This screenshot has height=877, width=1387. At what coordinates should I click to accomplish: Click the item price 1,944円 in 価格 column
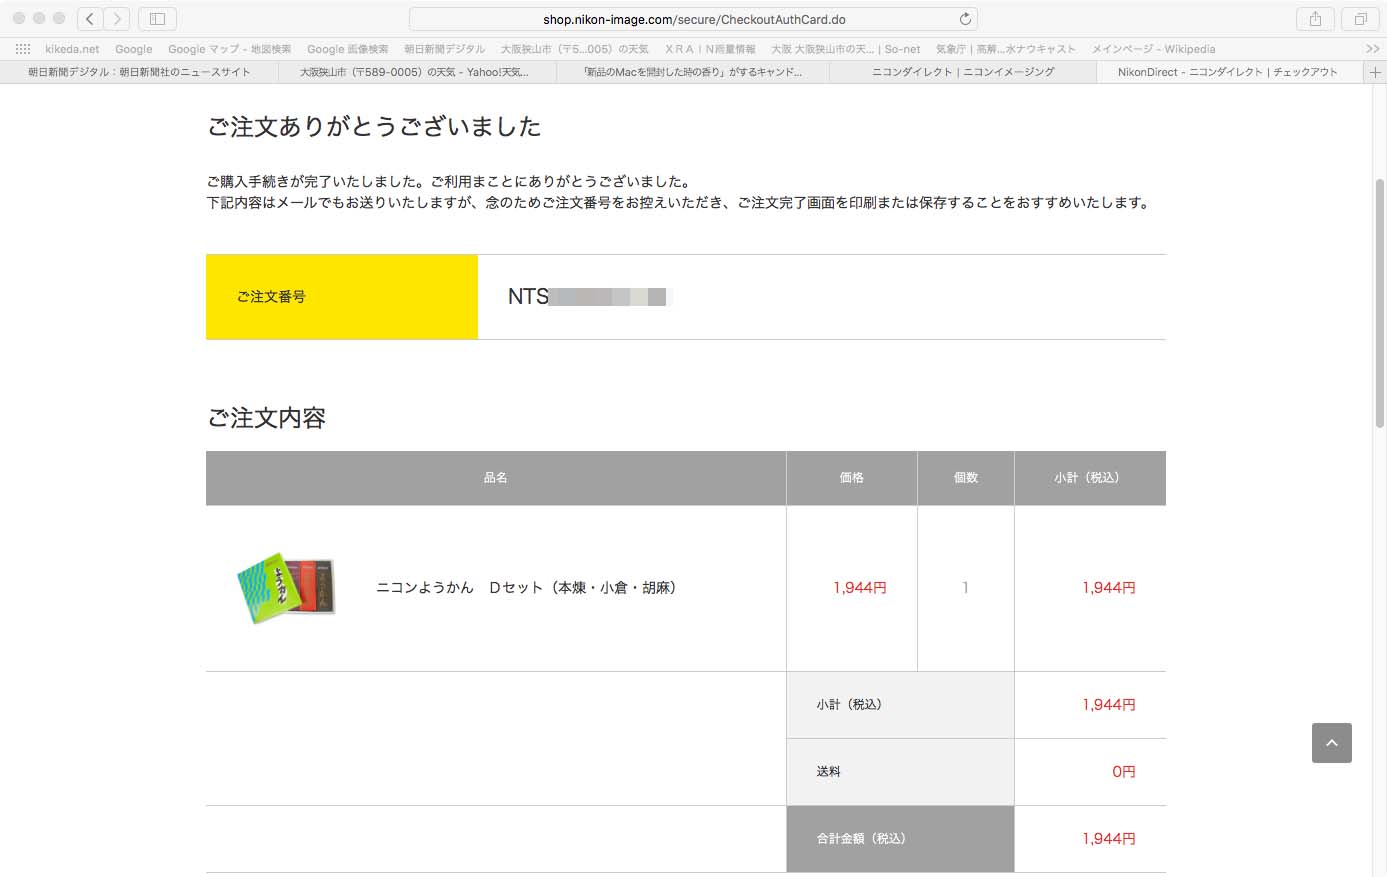[x=860, y=588]
